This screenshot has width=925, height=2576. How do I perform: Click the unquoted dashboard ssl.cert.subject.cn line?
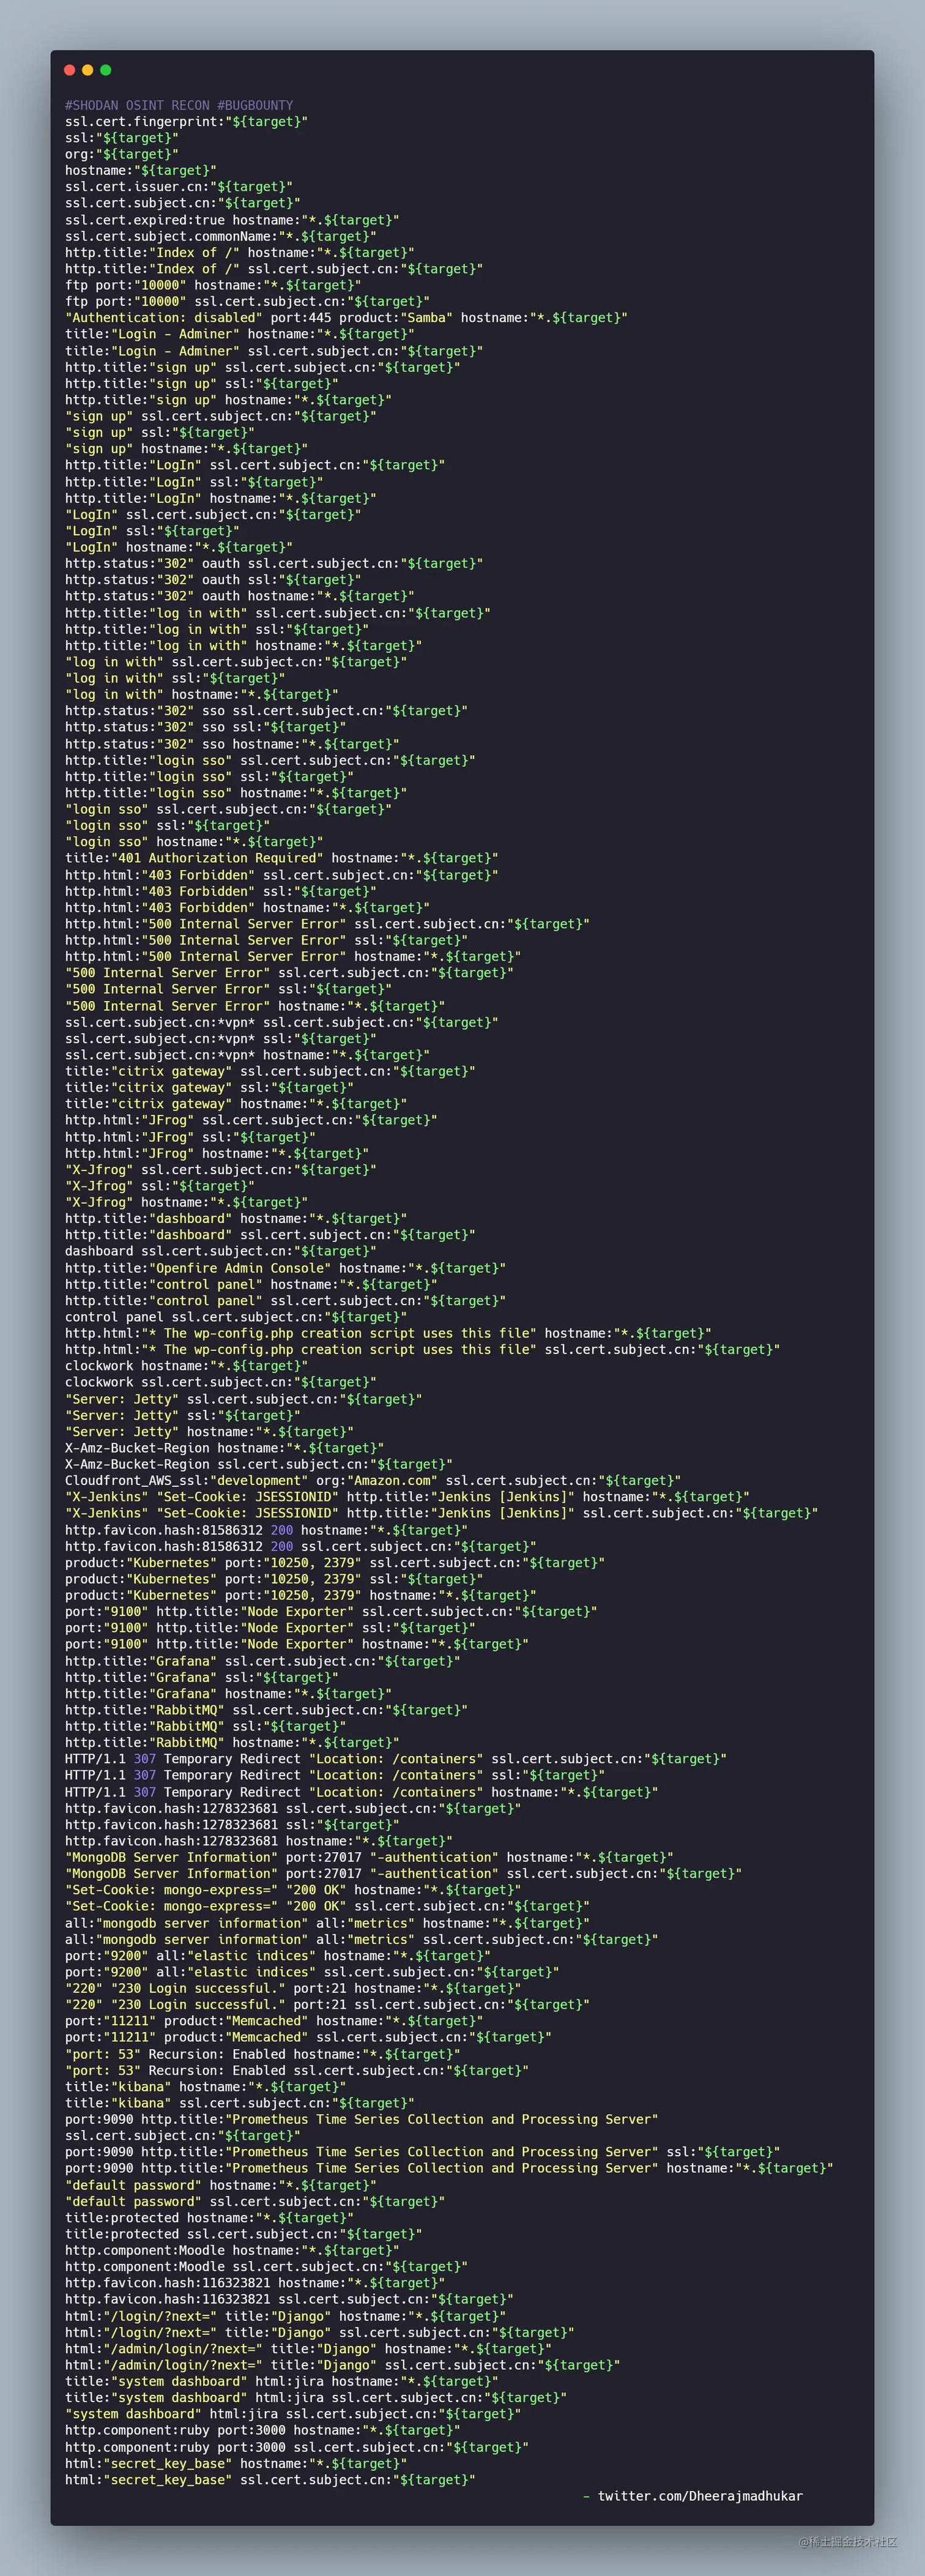221,1252
